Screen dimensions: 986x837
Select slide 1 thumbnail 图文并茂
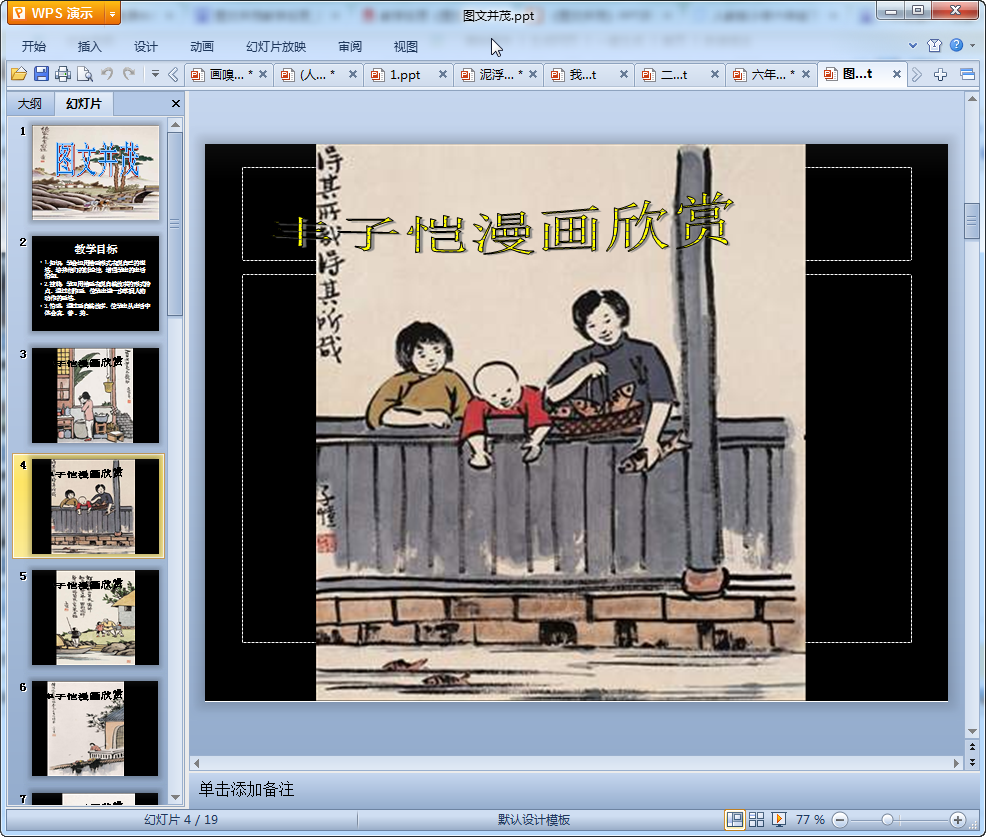pos(96,172)
